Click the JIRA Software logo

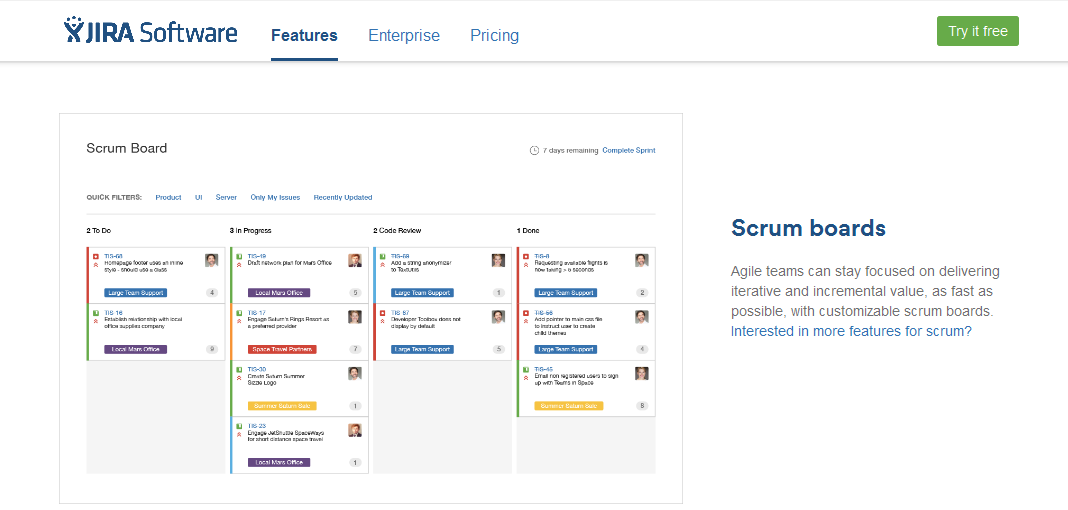[x=151, y=33]
